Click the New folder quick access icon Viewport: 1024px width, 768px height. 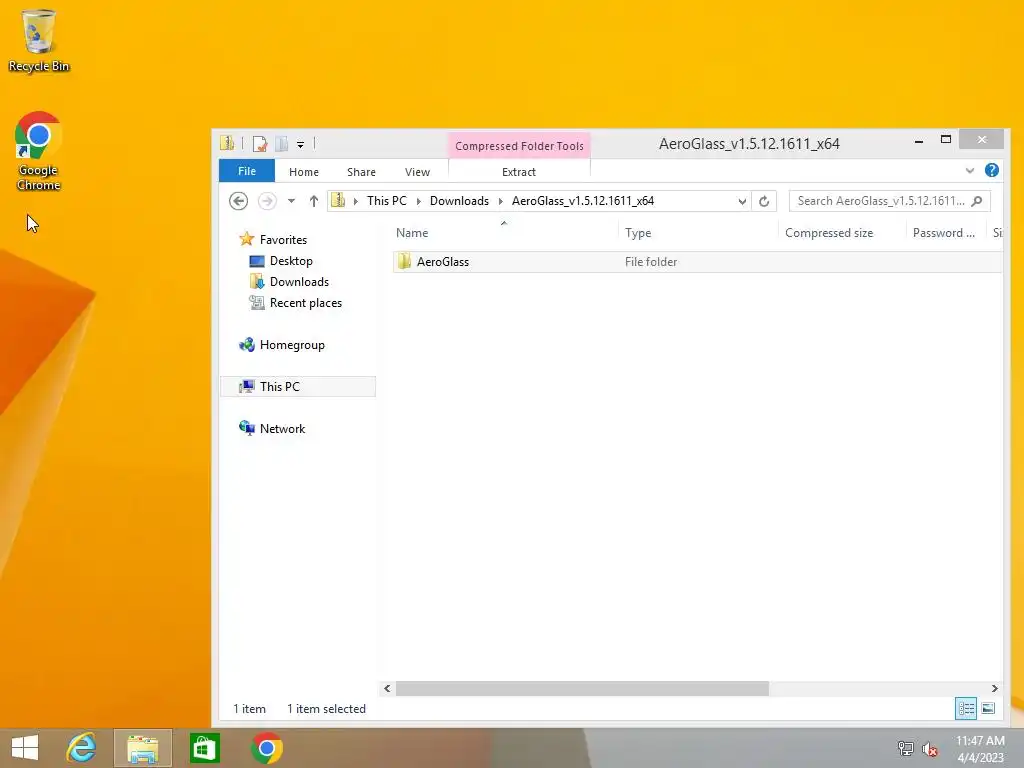[281, 144]
